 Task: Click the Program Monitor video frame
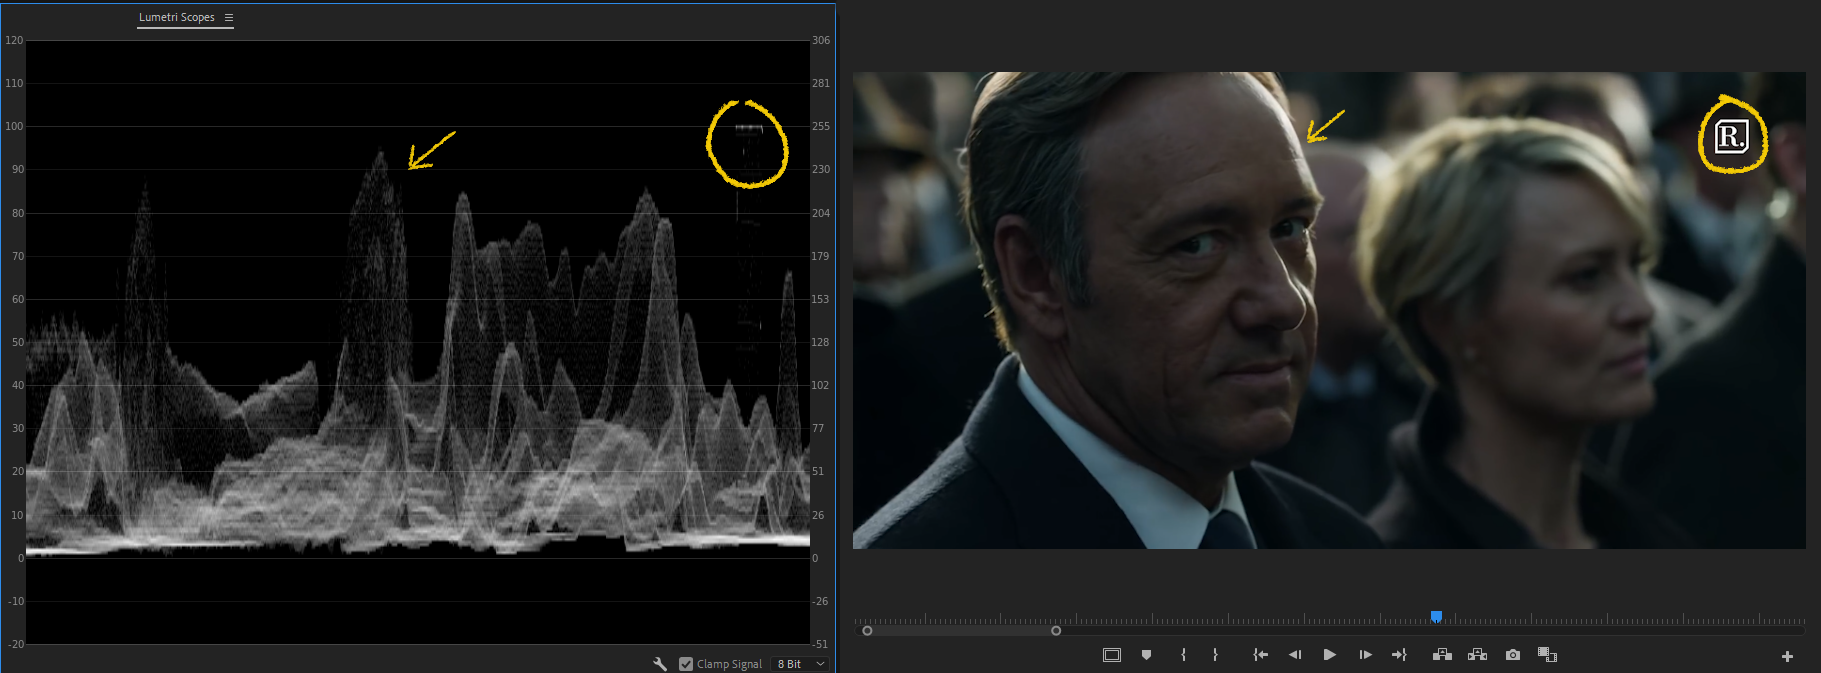click(1329, 310)
